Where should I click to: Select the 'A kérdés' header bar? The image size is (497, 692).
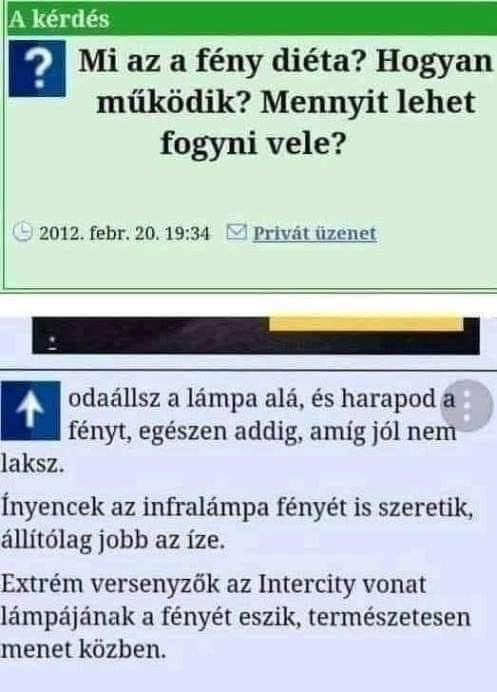click(252, 19)
